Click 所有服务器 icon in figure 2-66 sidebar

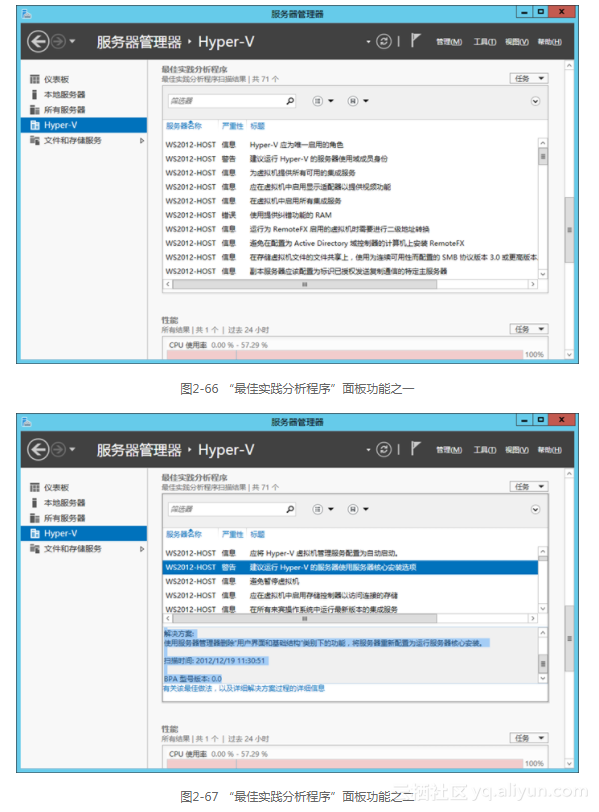pos(35,110)
